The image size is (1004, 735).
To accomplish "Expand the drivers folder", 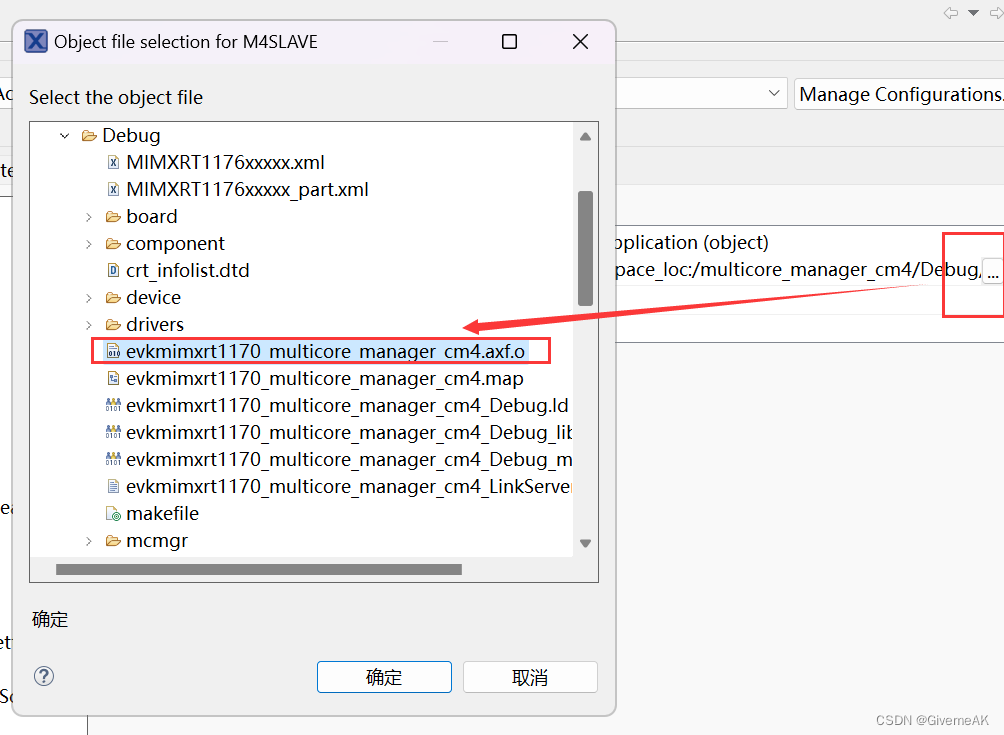I will pos(88,324).
